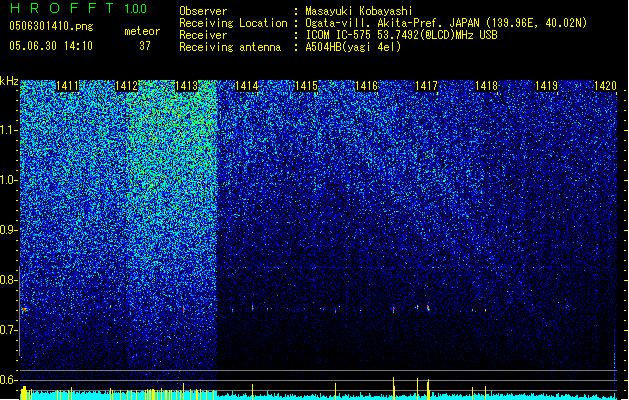629x400 pixels.
Task: Click the HROFFT 1.0.0 title text
Action: click(79, 8)
